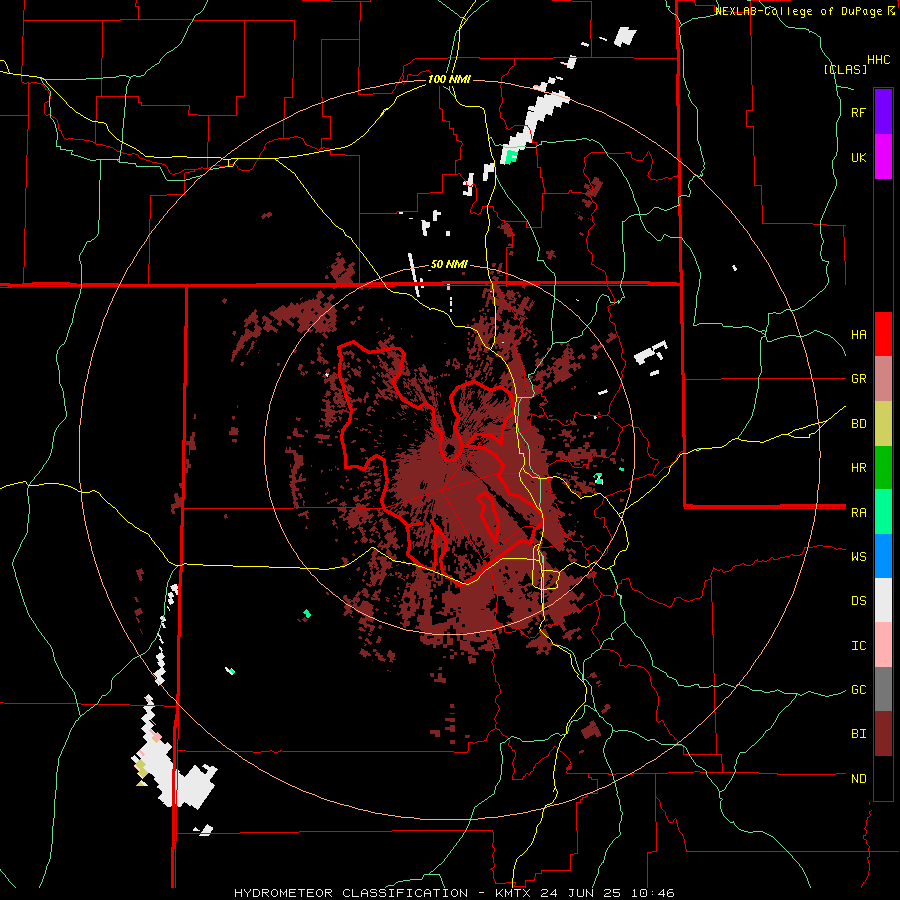
Task: Click the BD legend label
Action: click(859, 424)
